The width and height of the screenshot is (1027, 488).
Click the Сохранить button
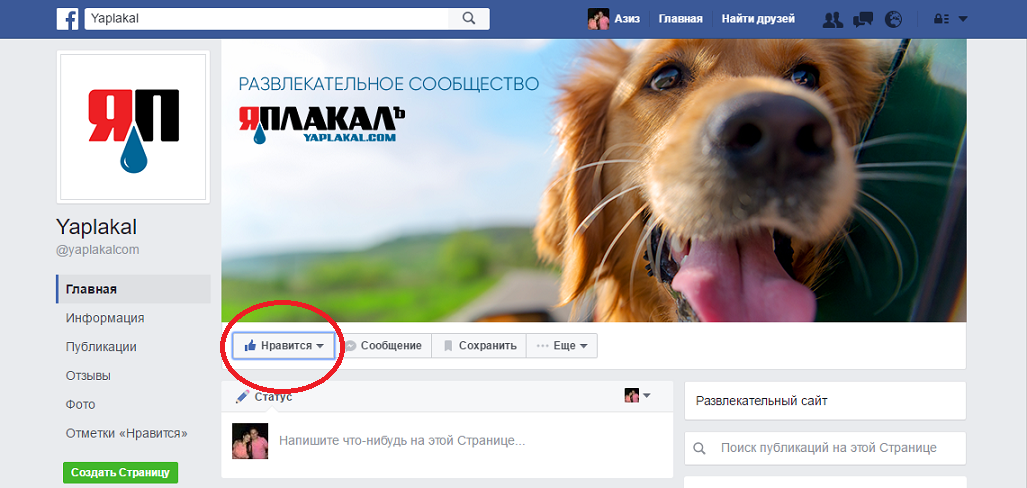coord(479,346)
